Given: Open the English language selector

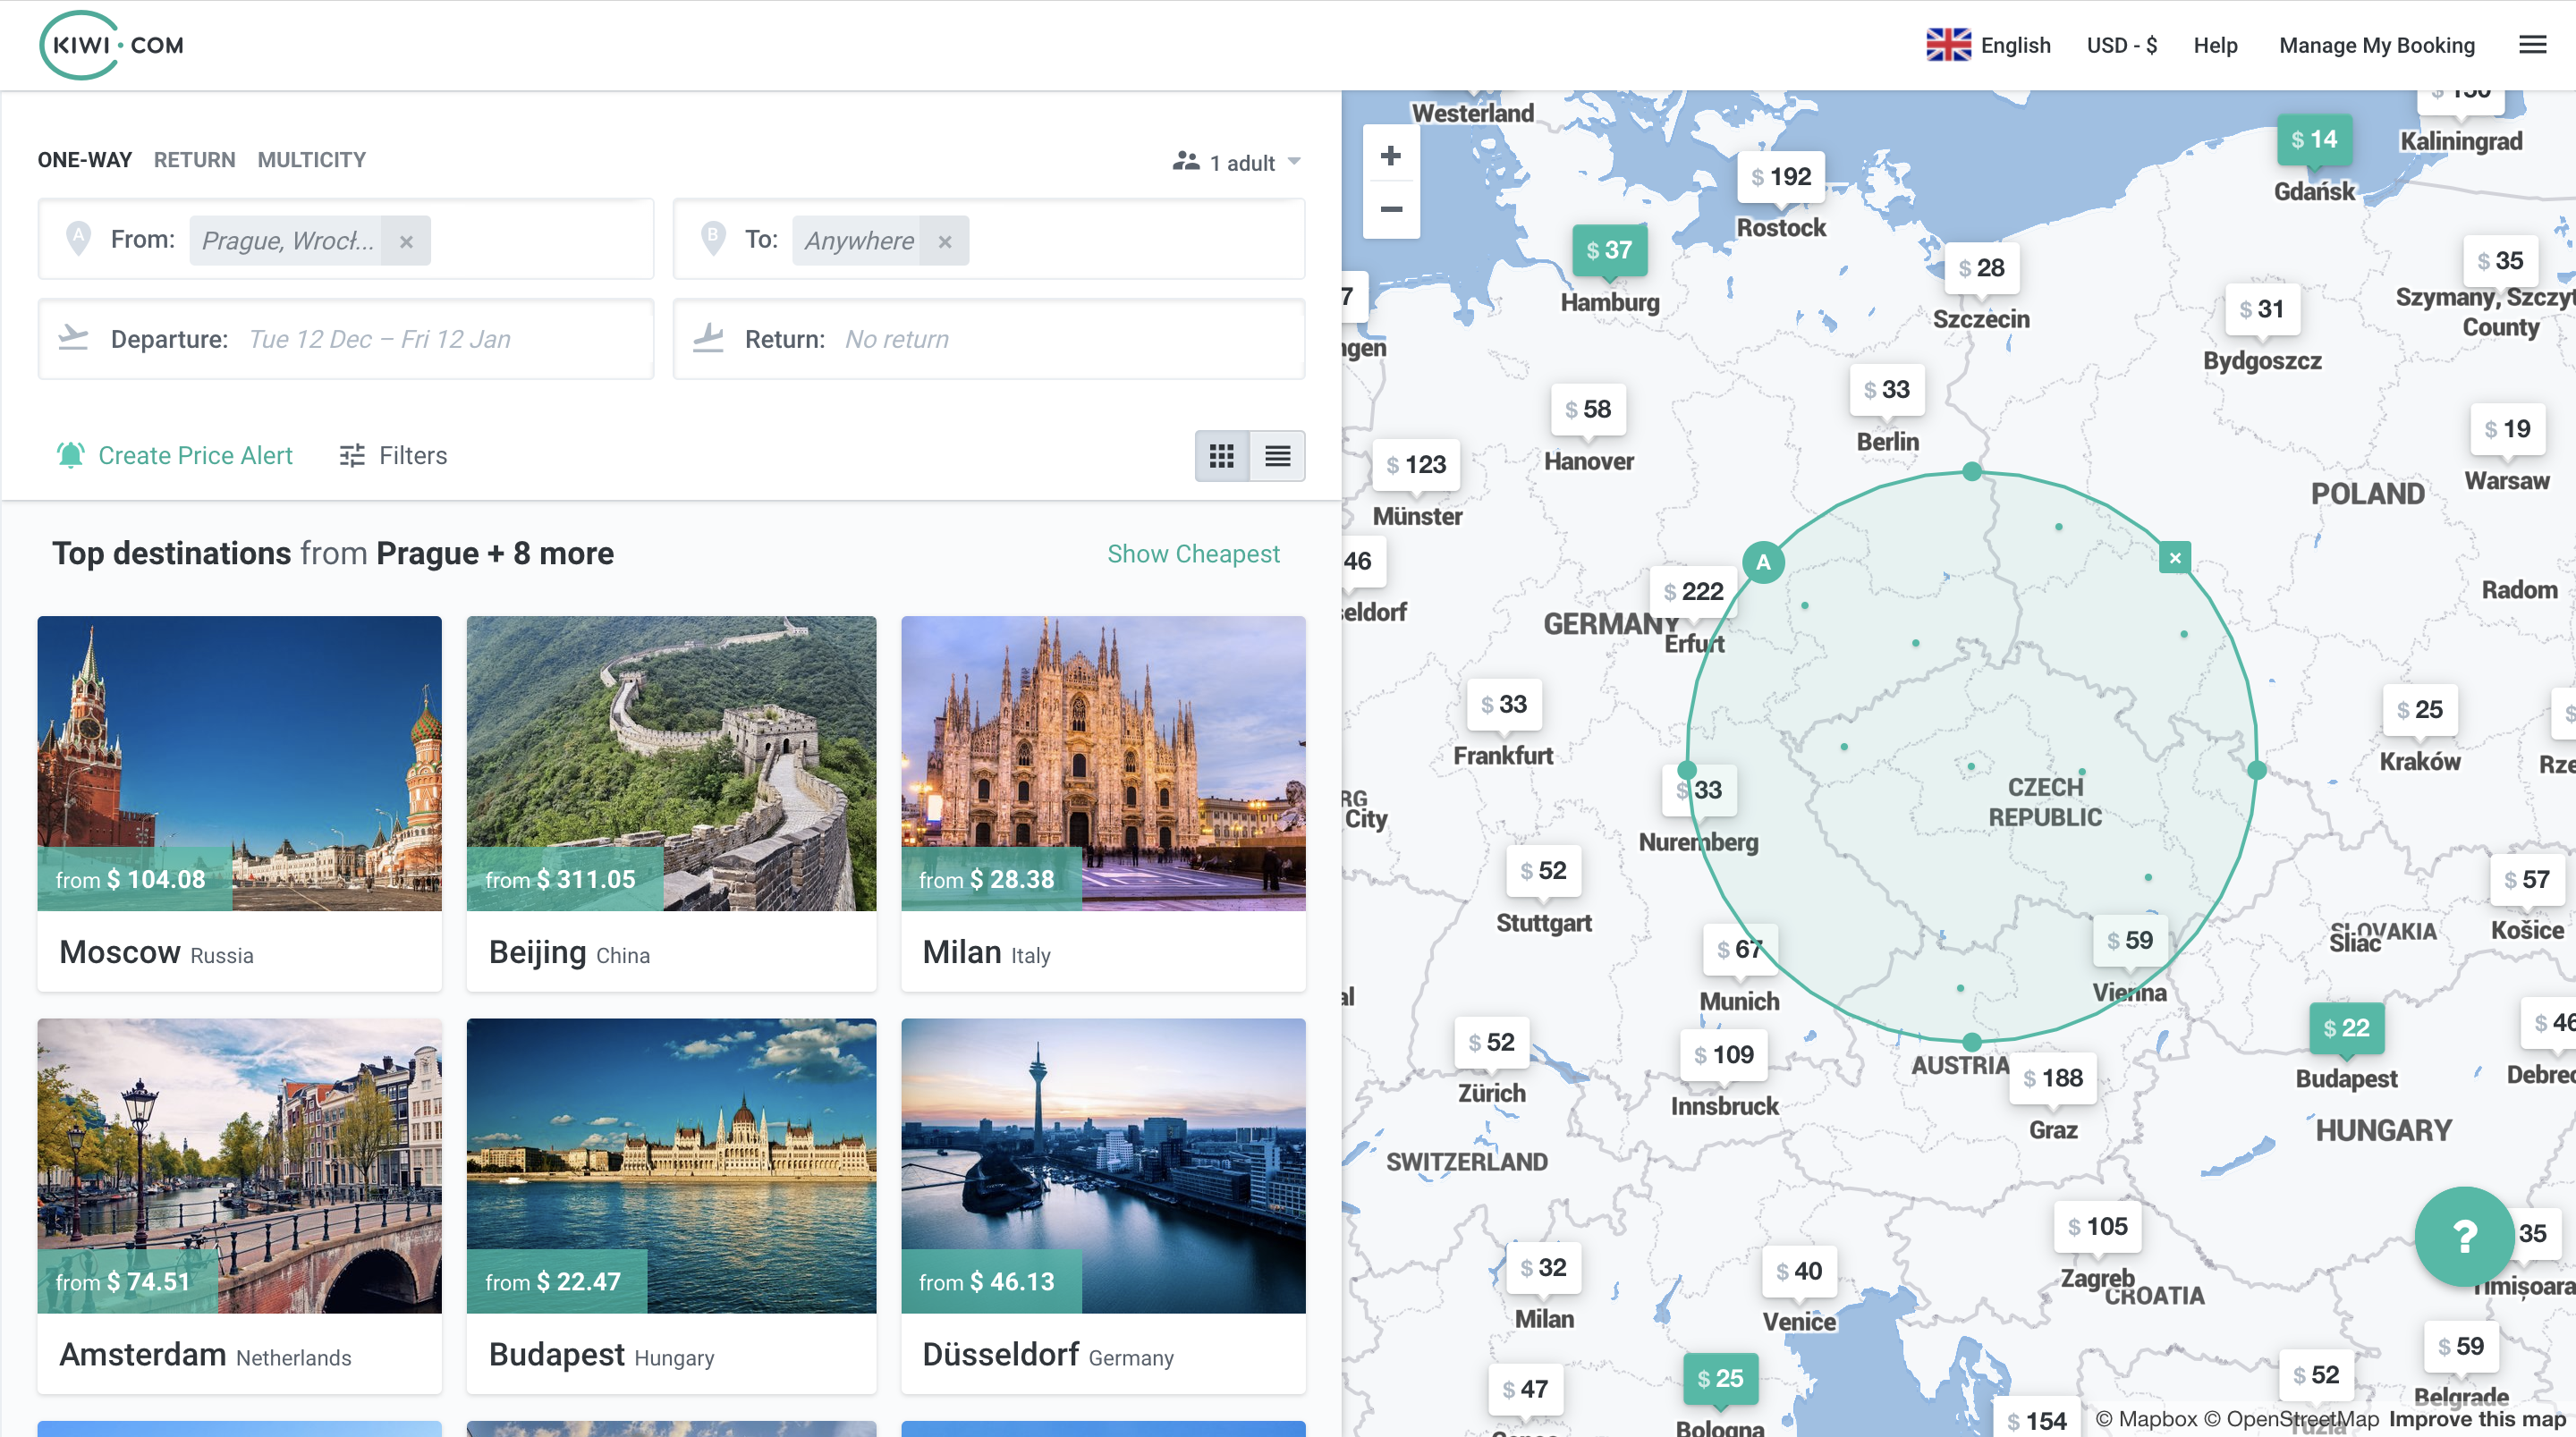Looking at the screenshot, I should coord(1988,45).
